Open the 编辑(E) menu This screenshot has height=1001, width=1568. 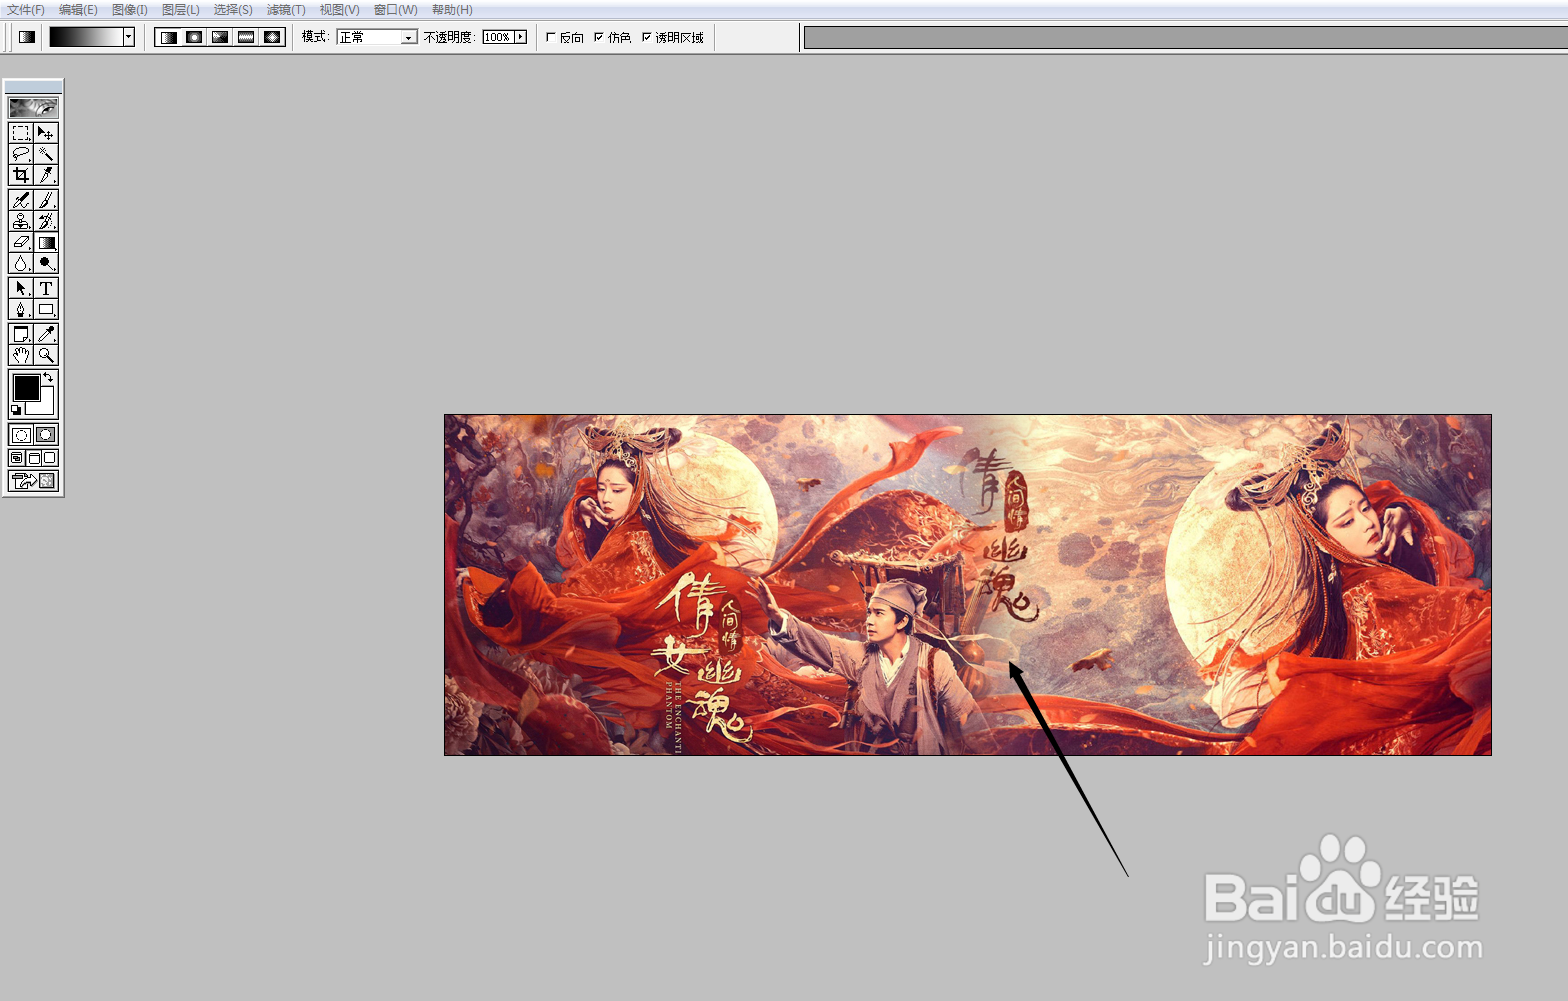[x=78, y=10]
